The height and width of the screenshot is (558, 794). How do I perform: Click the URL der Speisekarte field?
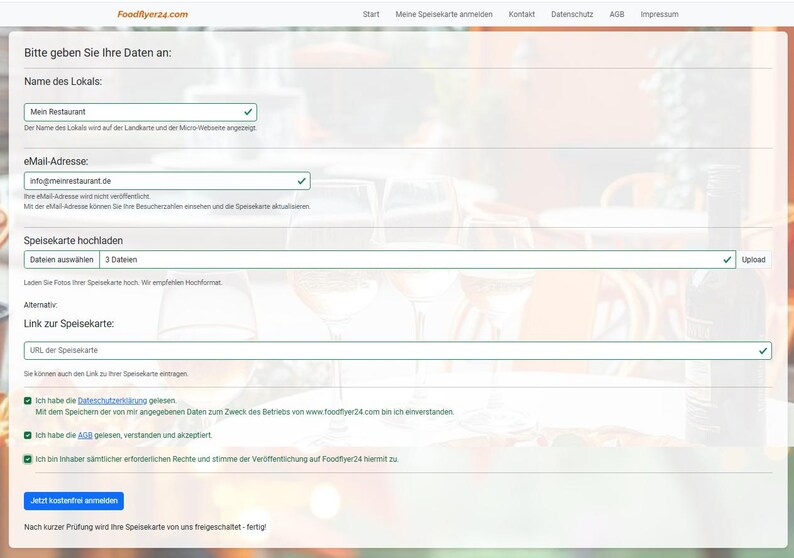coord(398,350)
